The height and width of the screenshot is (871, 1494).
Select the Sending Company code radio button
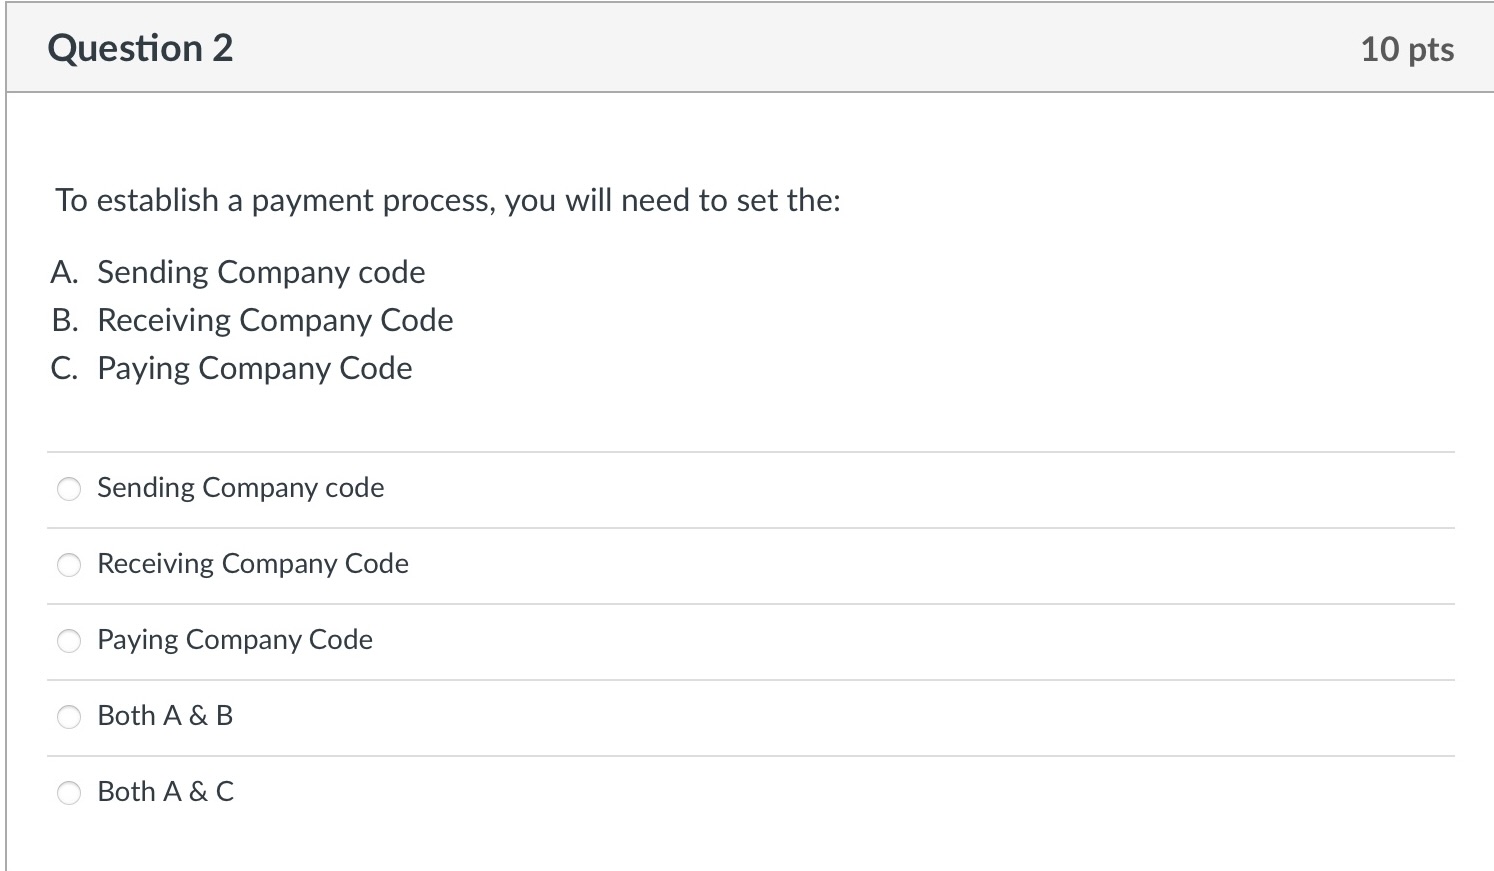[x=69, y=489]
